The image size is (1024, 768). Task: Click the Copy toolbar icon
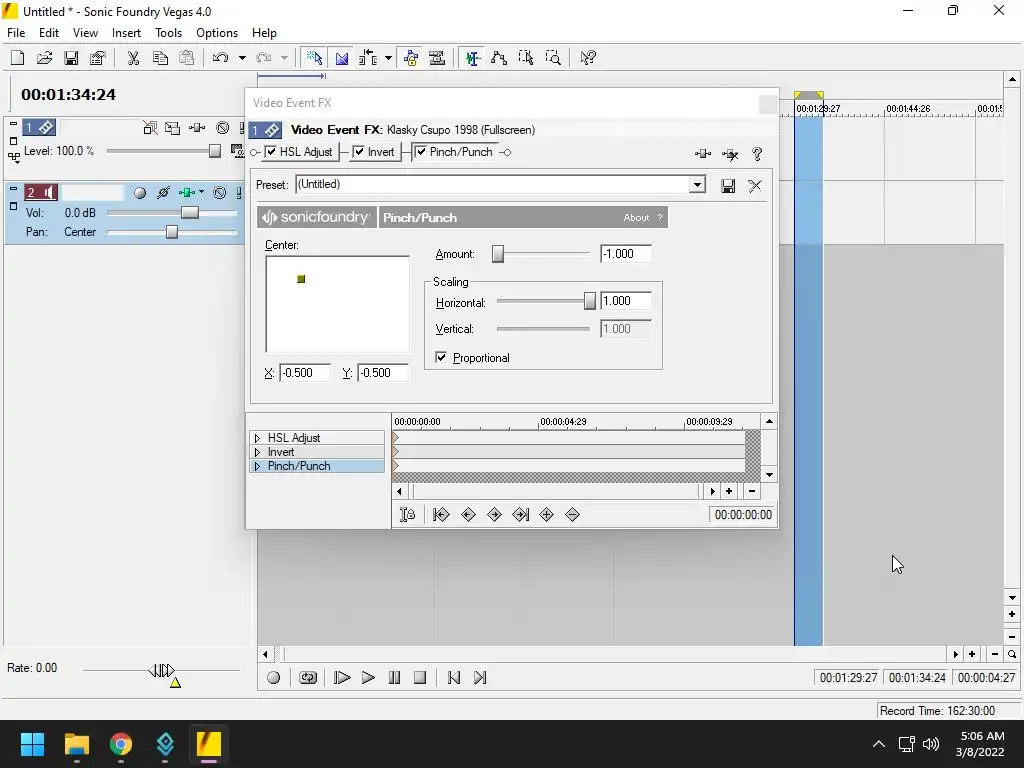coord(160,58)
